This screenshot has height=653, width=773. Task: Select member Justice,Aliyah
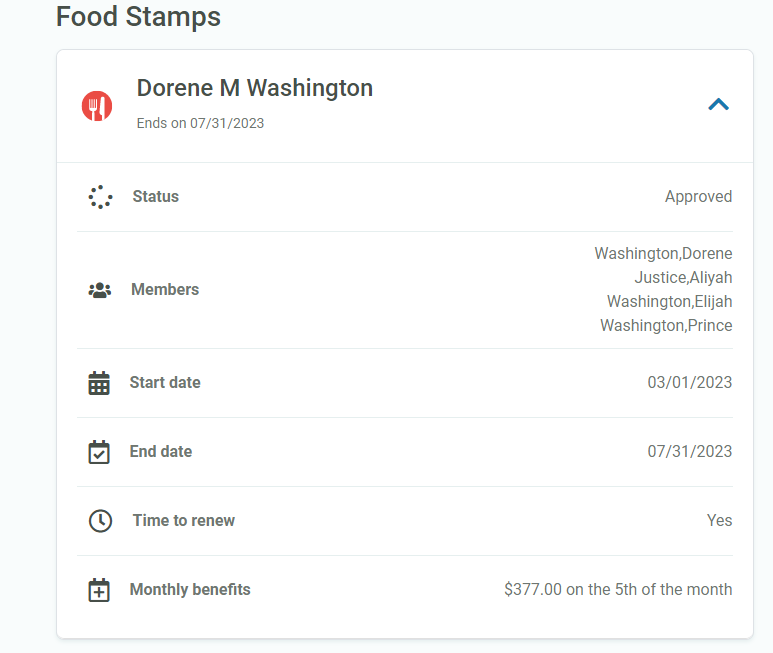(x=683, y=277)
